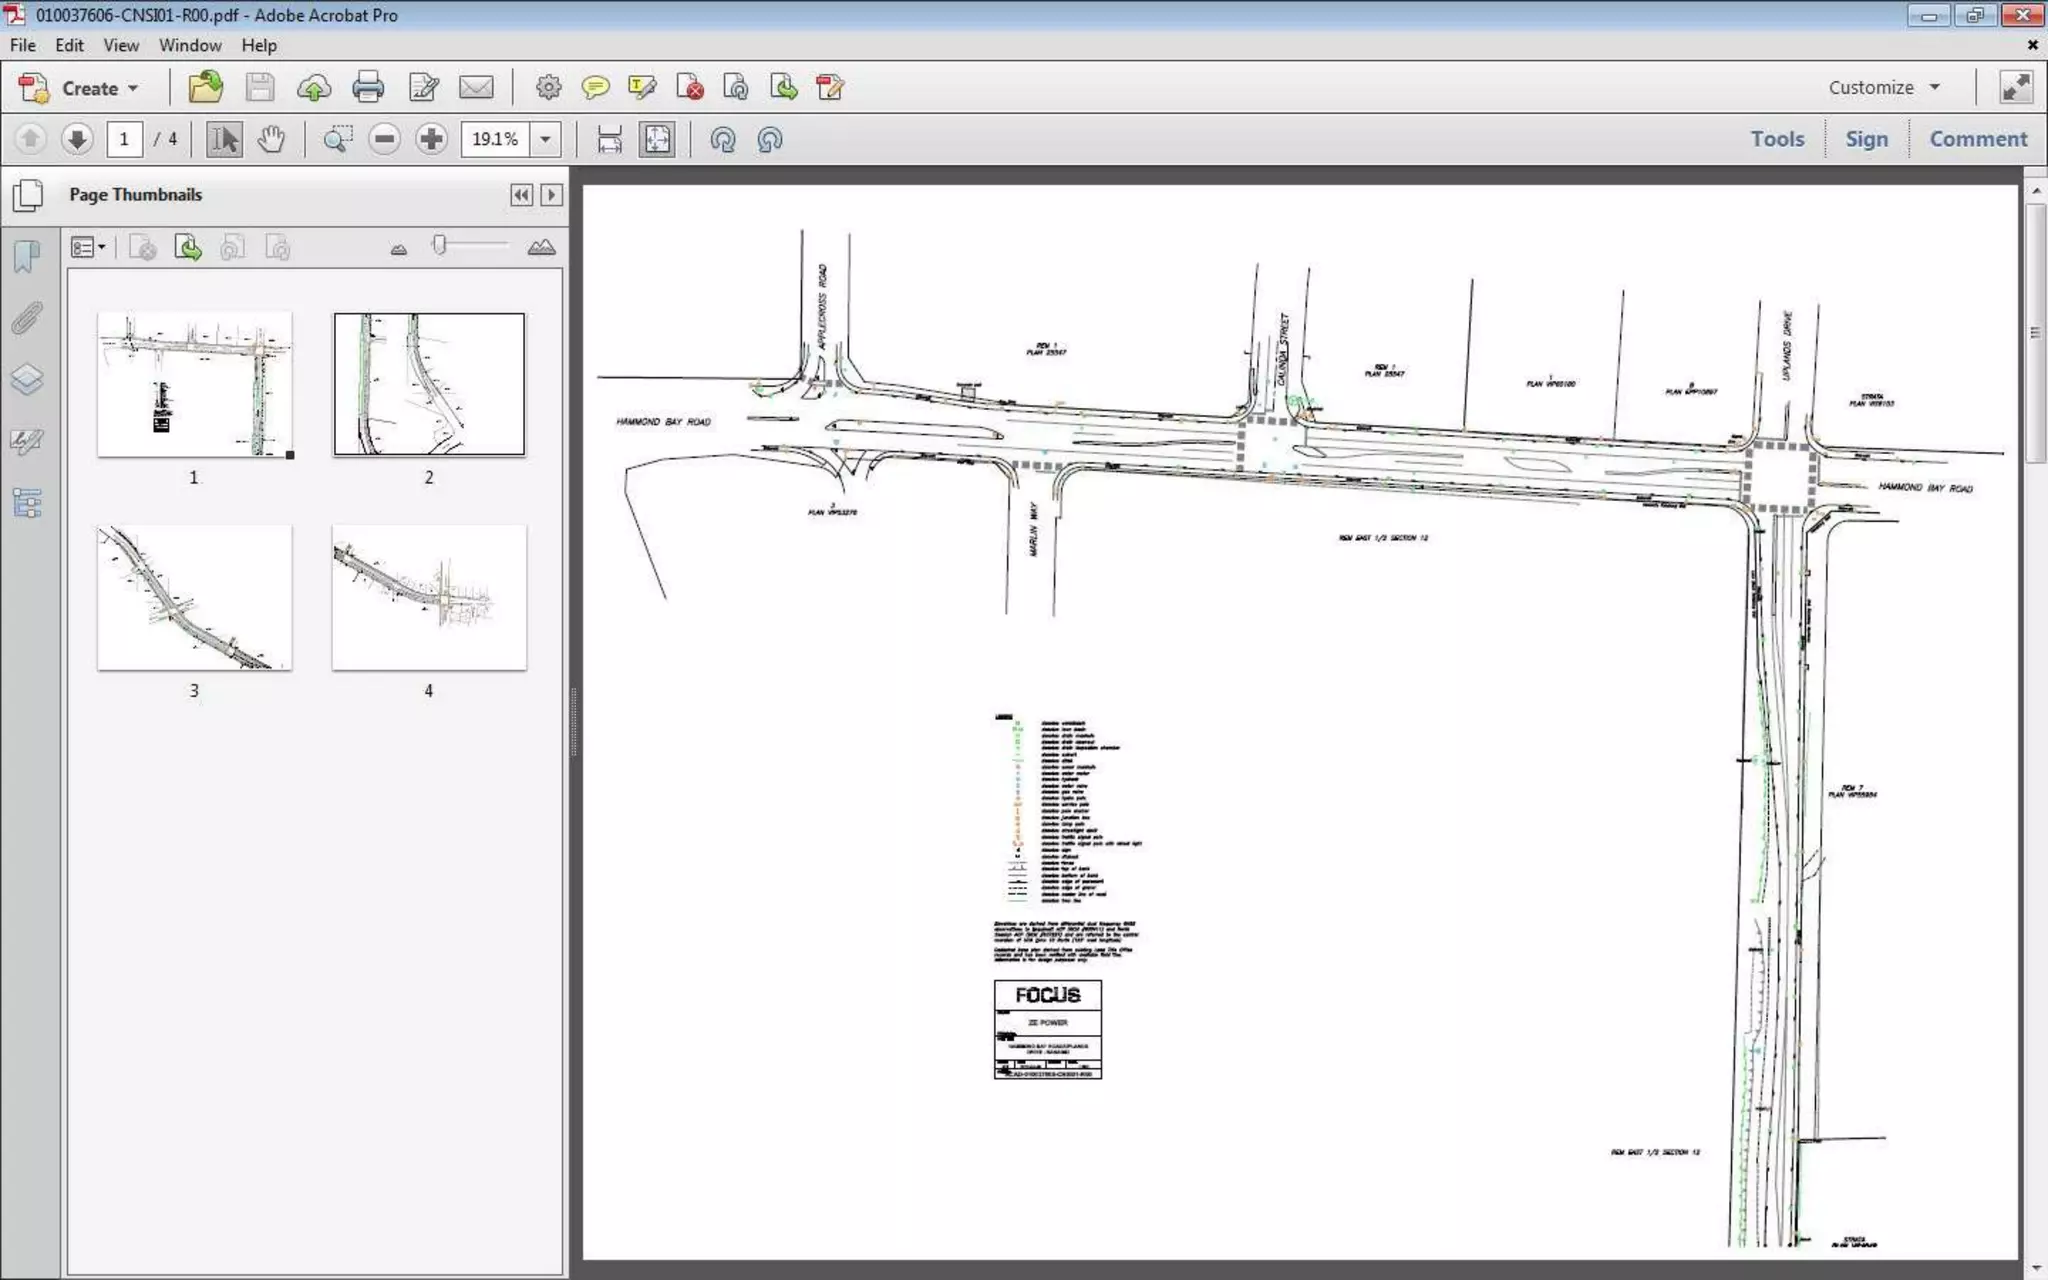Toggle fit one full page view

coord(657,139)
